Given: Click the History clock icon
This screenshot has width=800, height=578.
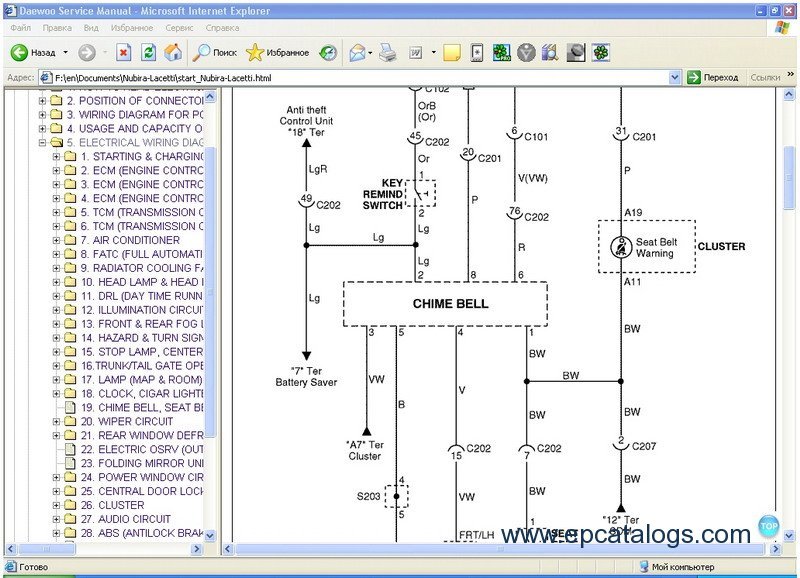Looking at the screenshot, I should [328, 52].
